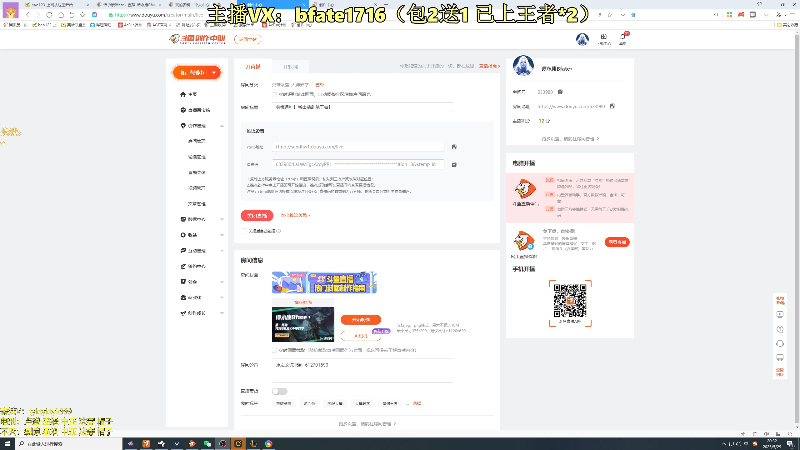
Task: Click the white outlined button below orange upload
Action: (361, 336)
